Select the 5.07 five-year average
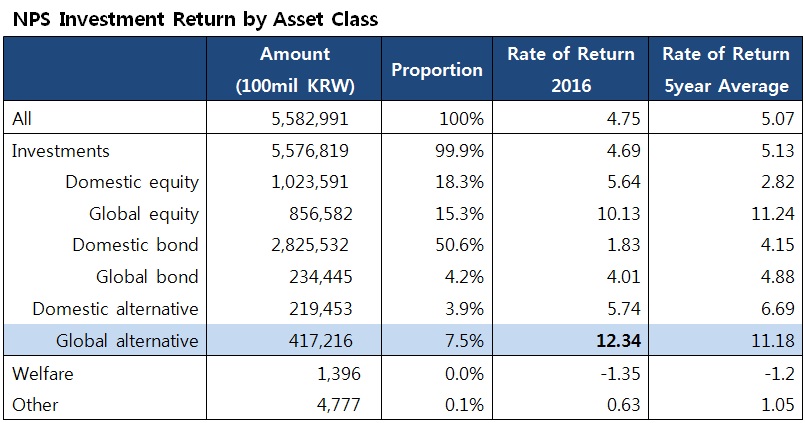 777,119
